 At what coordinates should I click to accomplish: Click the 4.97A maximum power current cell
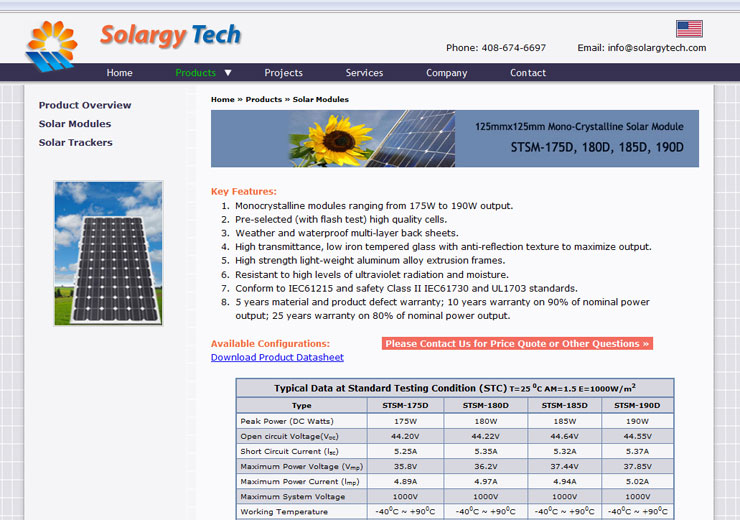point(485,482)
